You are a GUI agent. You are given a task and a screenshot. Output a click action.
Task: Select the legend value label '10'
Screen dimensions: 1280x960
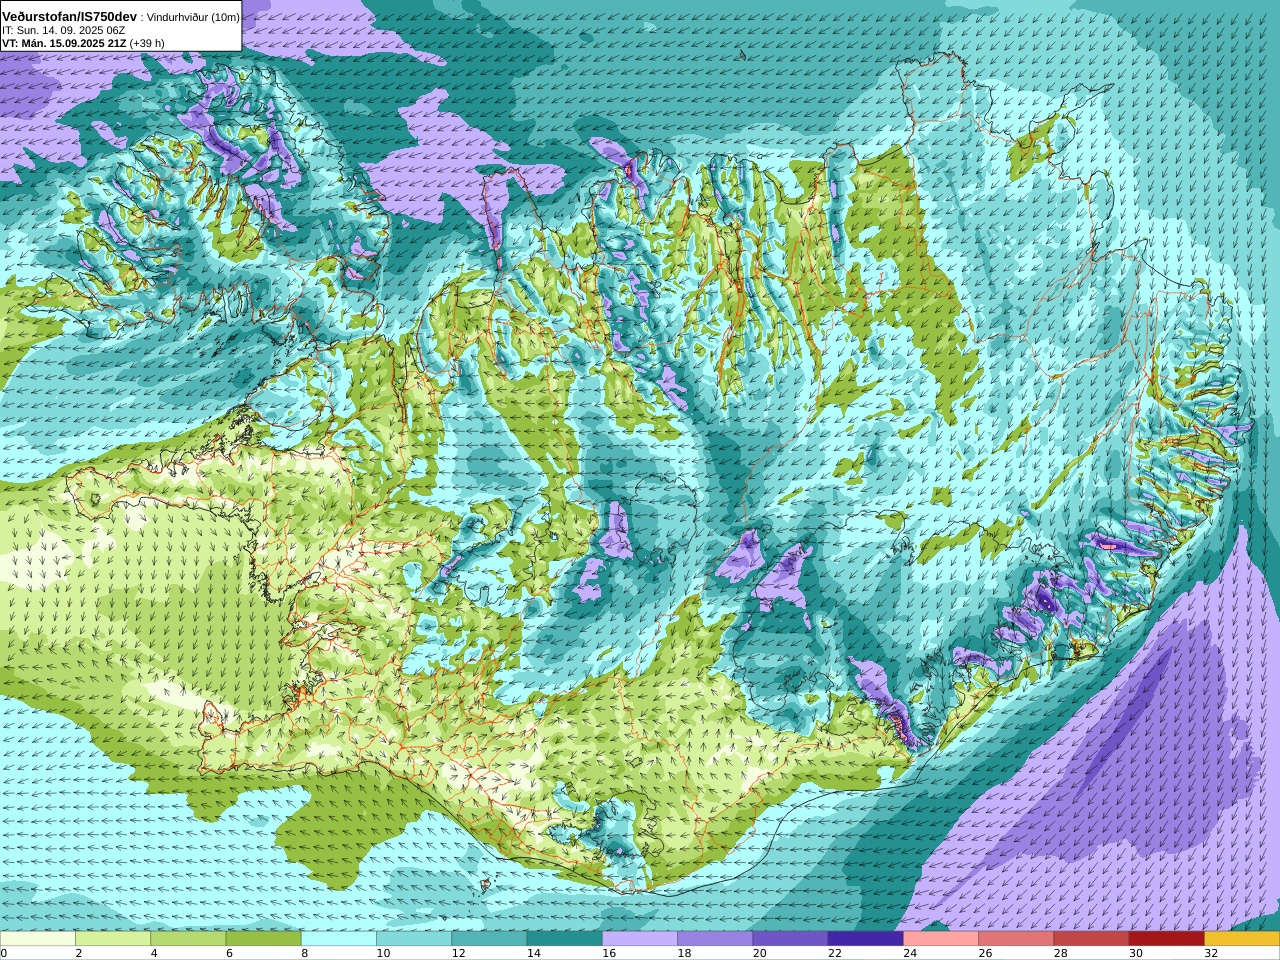coord(383,953)
